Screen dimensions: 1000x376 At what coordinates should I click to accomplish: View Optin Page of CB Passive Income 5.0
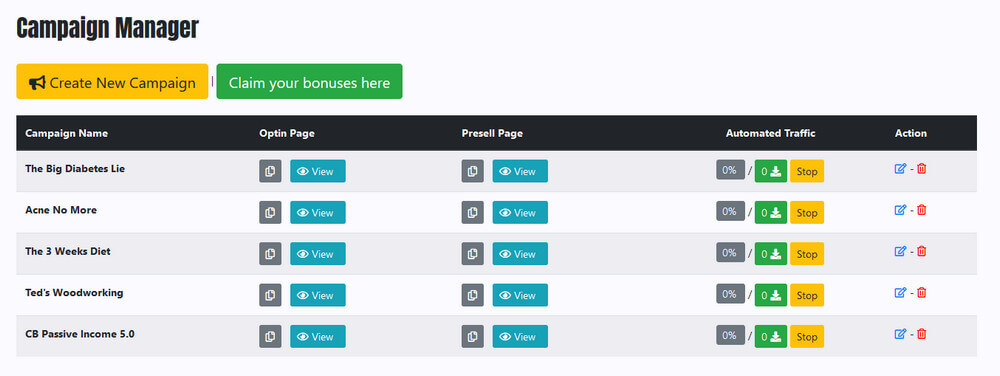click(318, 336)
